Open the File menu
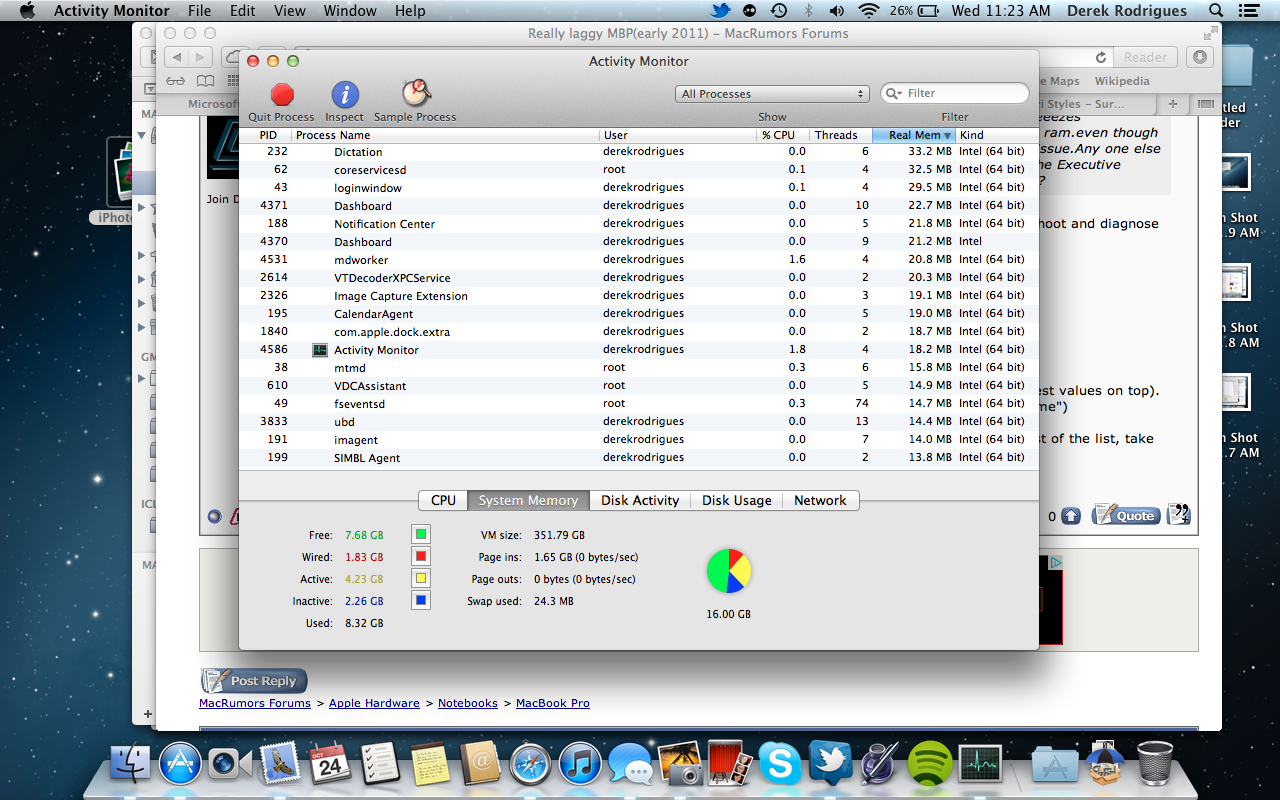 pos(199,11)
